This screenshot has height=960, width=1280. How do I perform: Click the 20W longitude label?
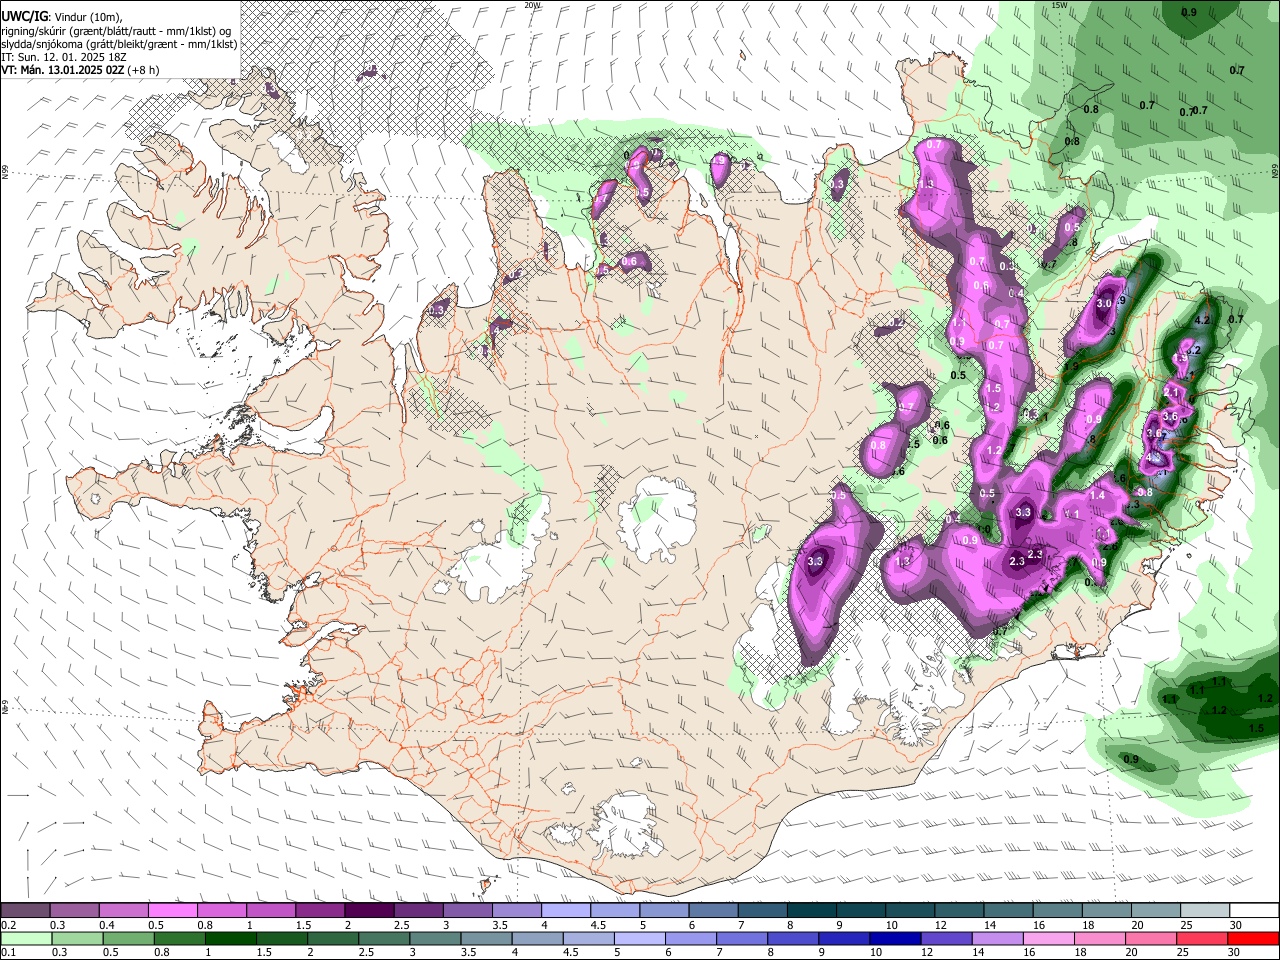[x=532, y=5]
